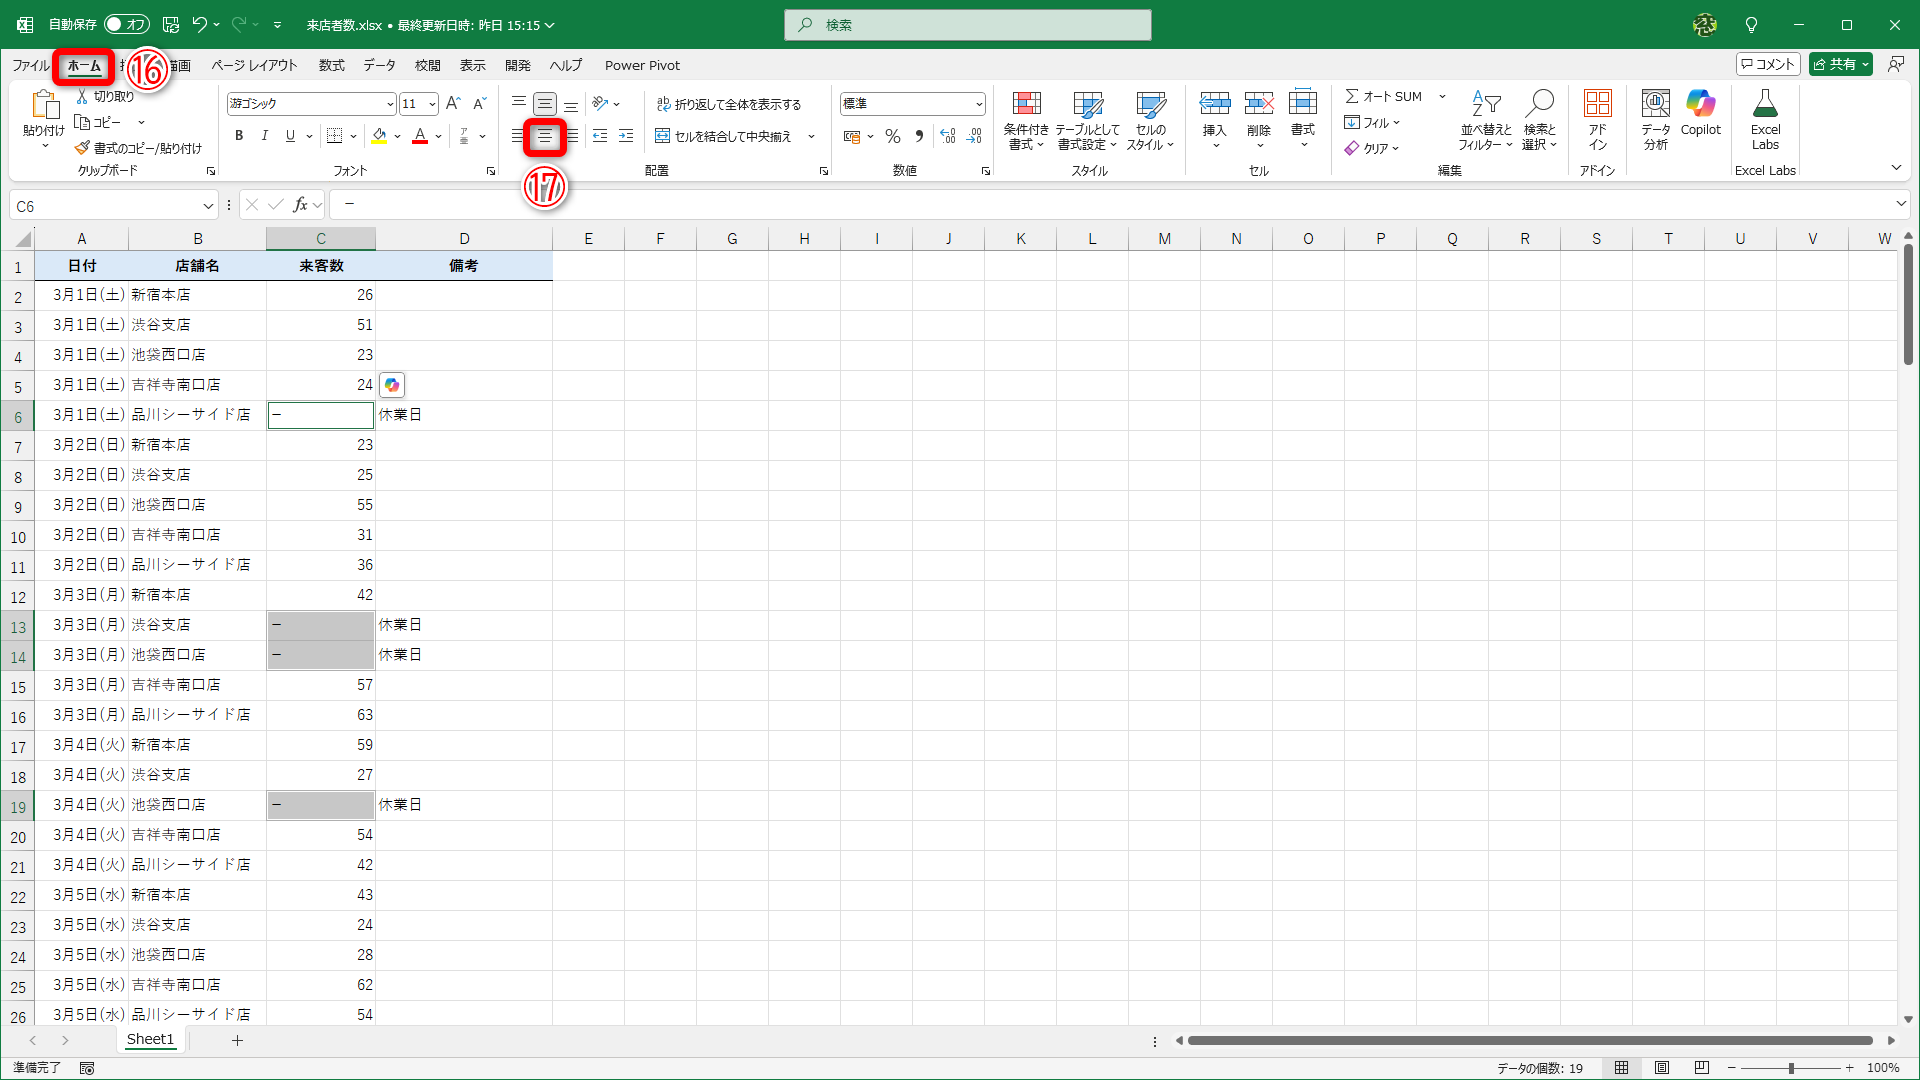
Task: Open the Data ribbon tab
Action: [x=379, y=65]
